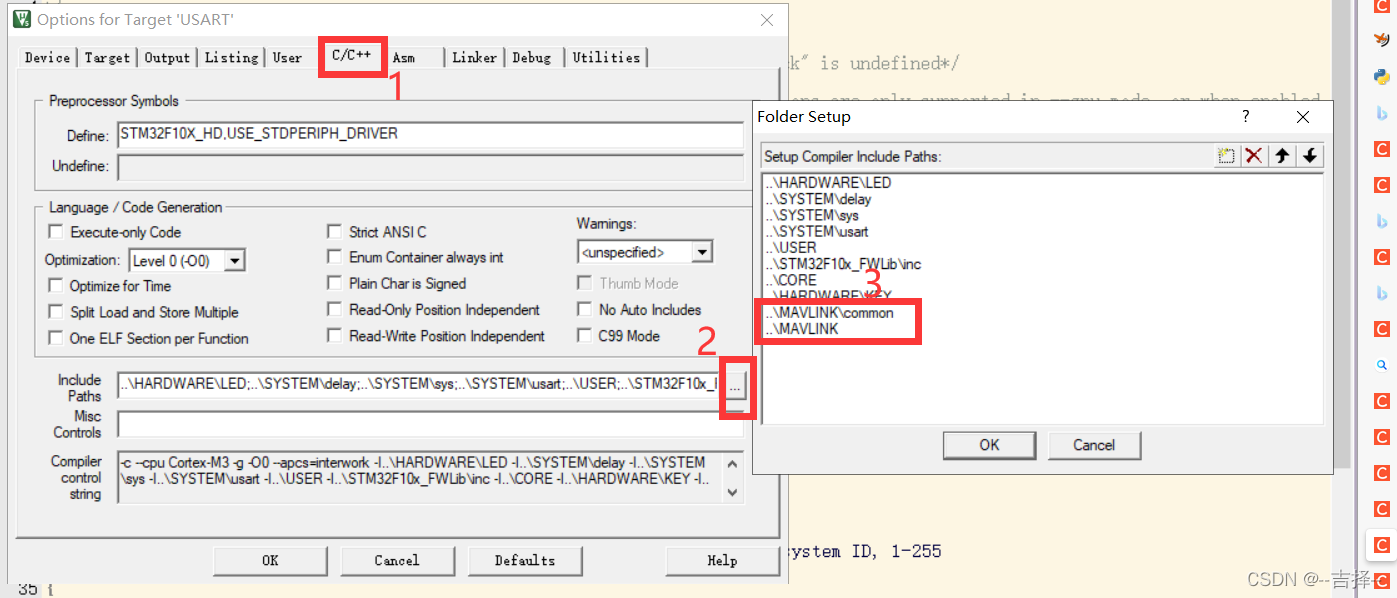
Task: Delete the selected include path
Action: tap(1253, 156)
